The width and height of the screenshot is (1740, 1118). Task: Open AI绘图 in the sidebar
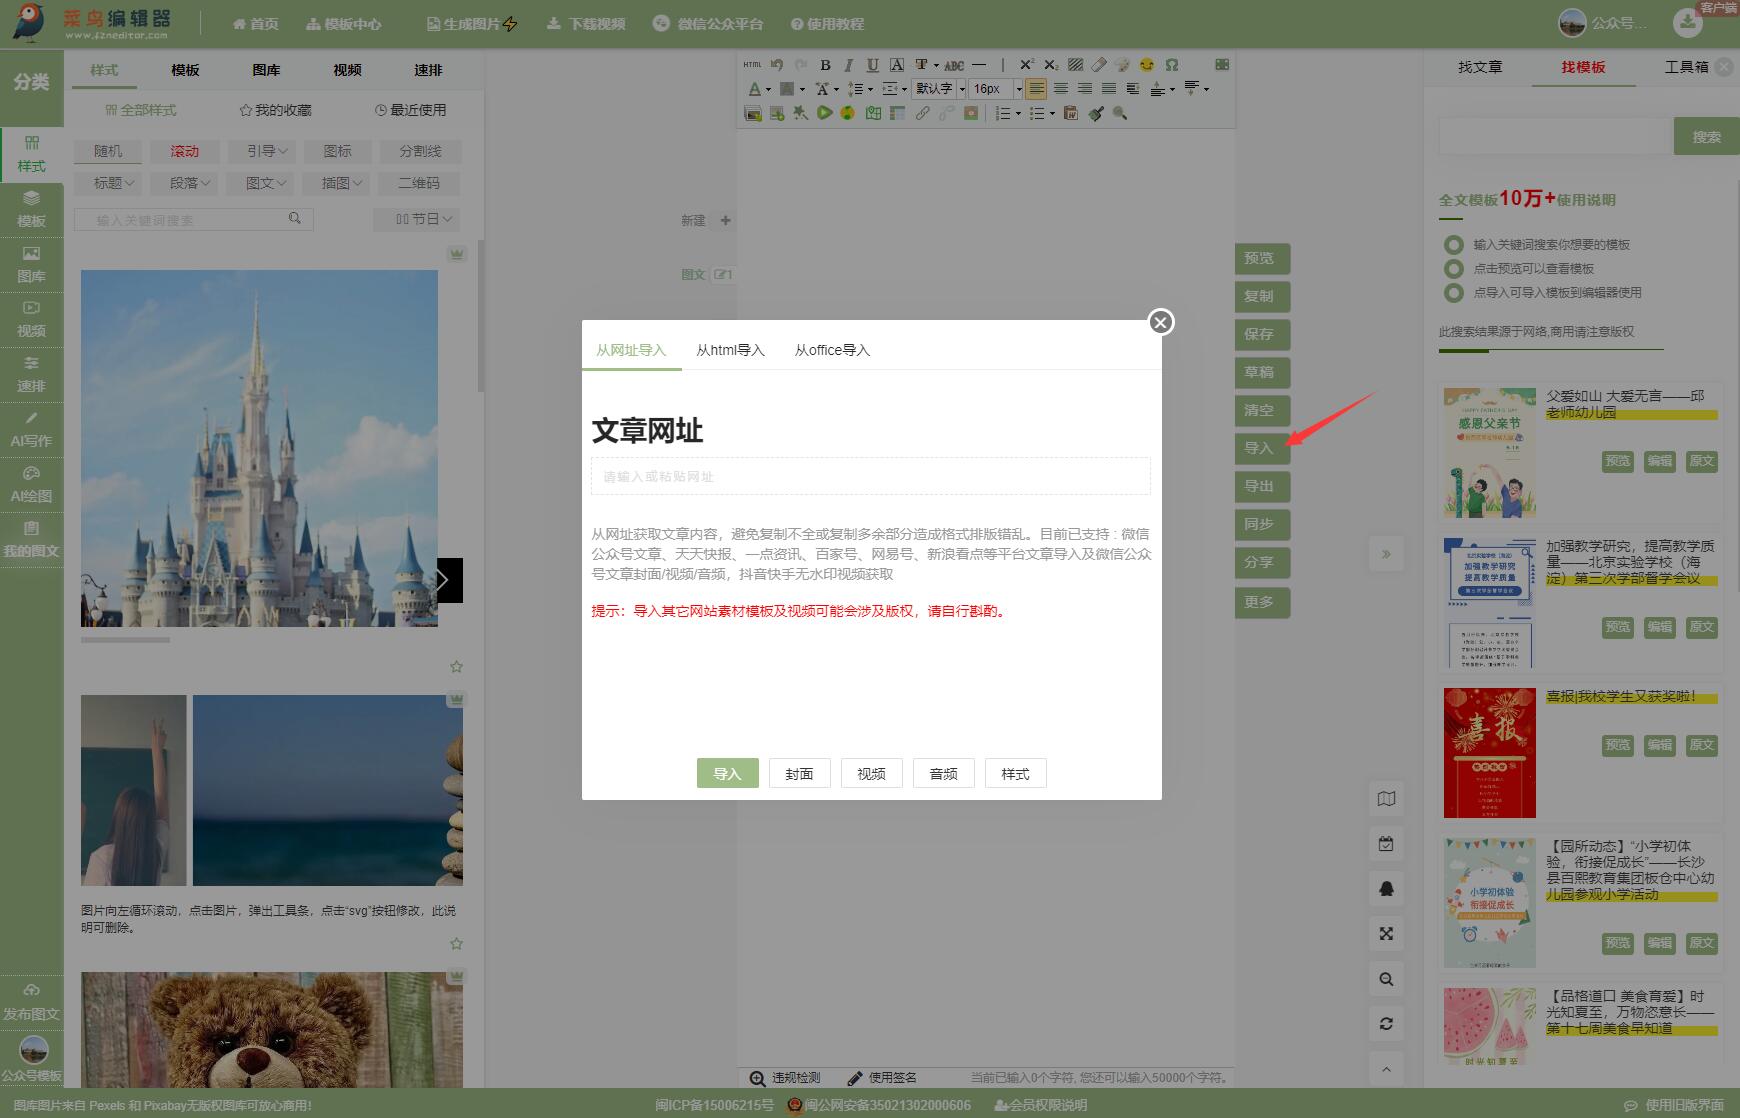coord(31,484)
